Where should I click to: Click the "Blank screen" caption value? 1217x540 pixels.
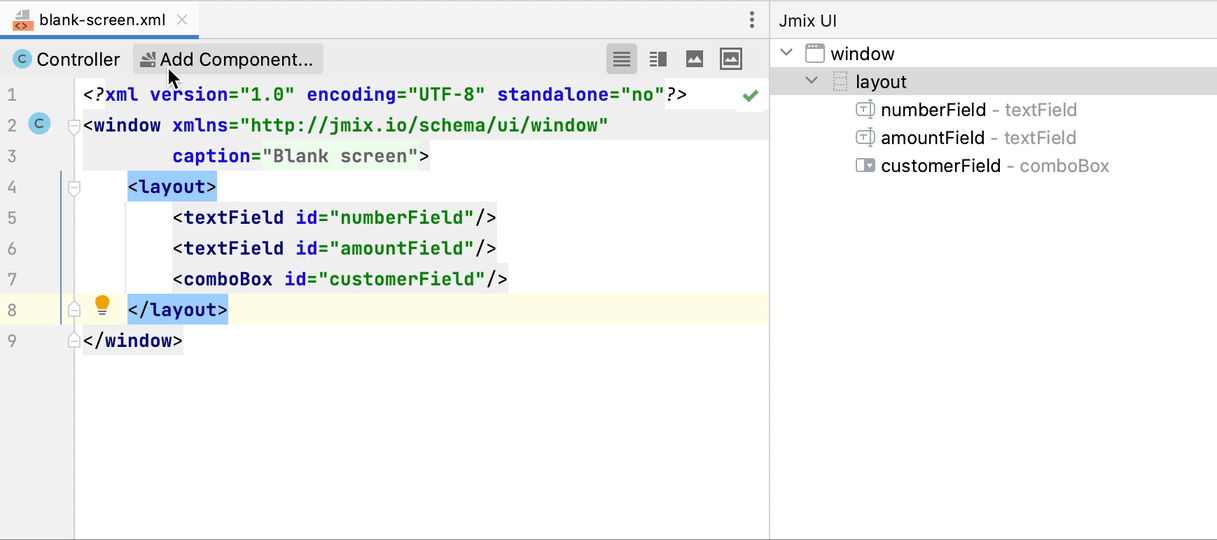point(341,156)
